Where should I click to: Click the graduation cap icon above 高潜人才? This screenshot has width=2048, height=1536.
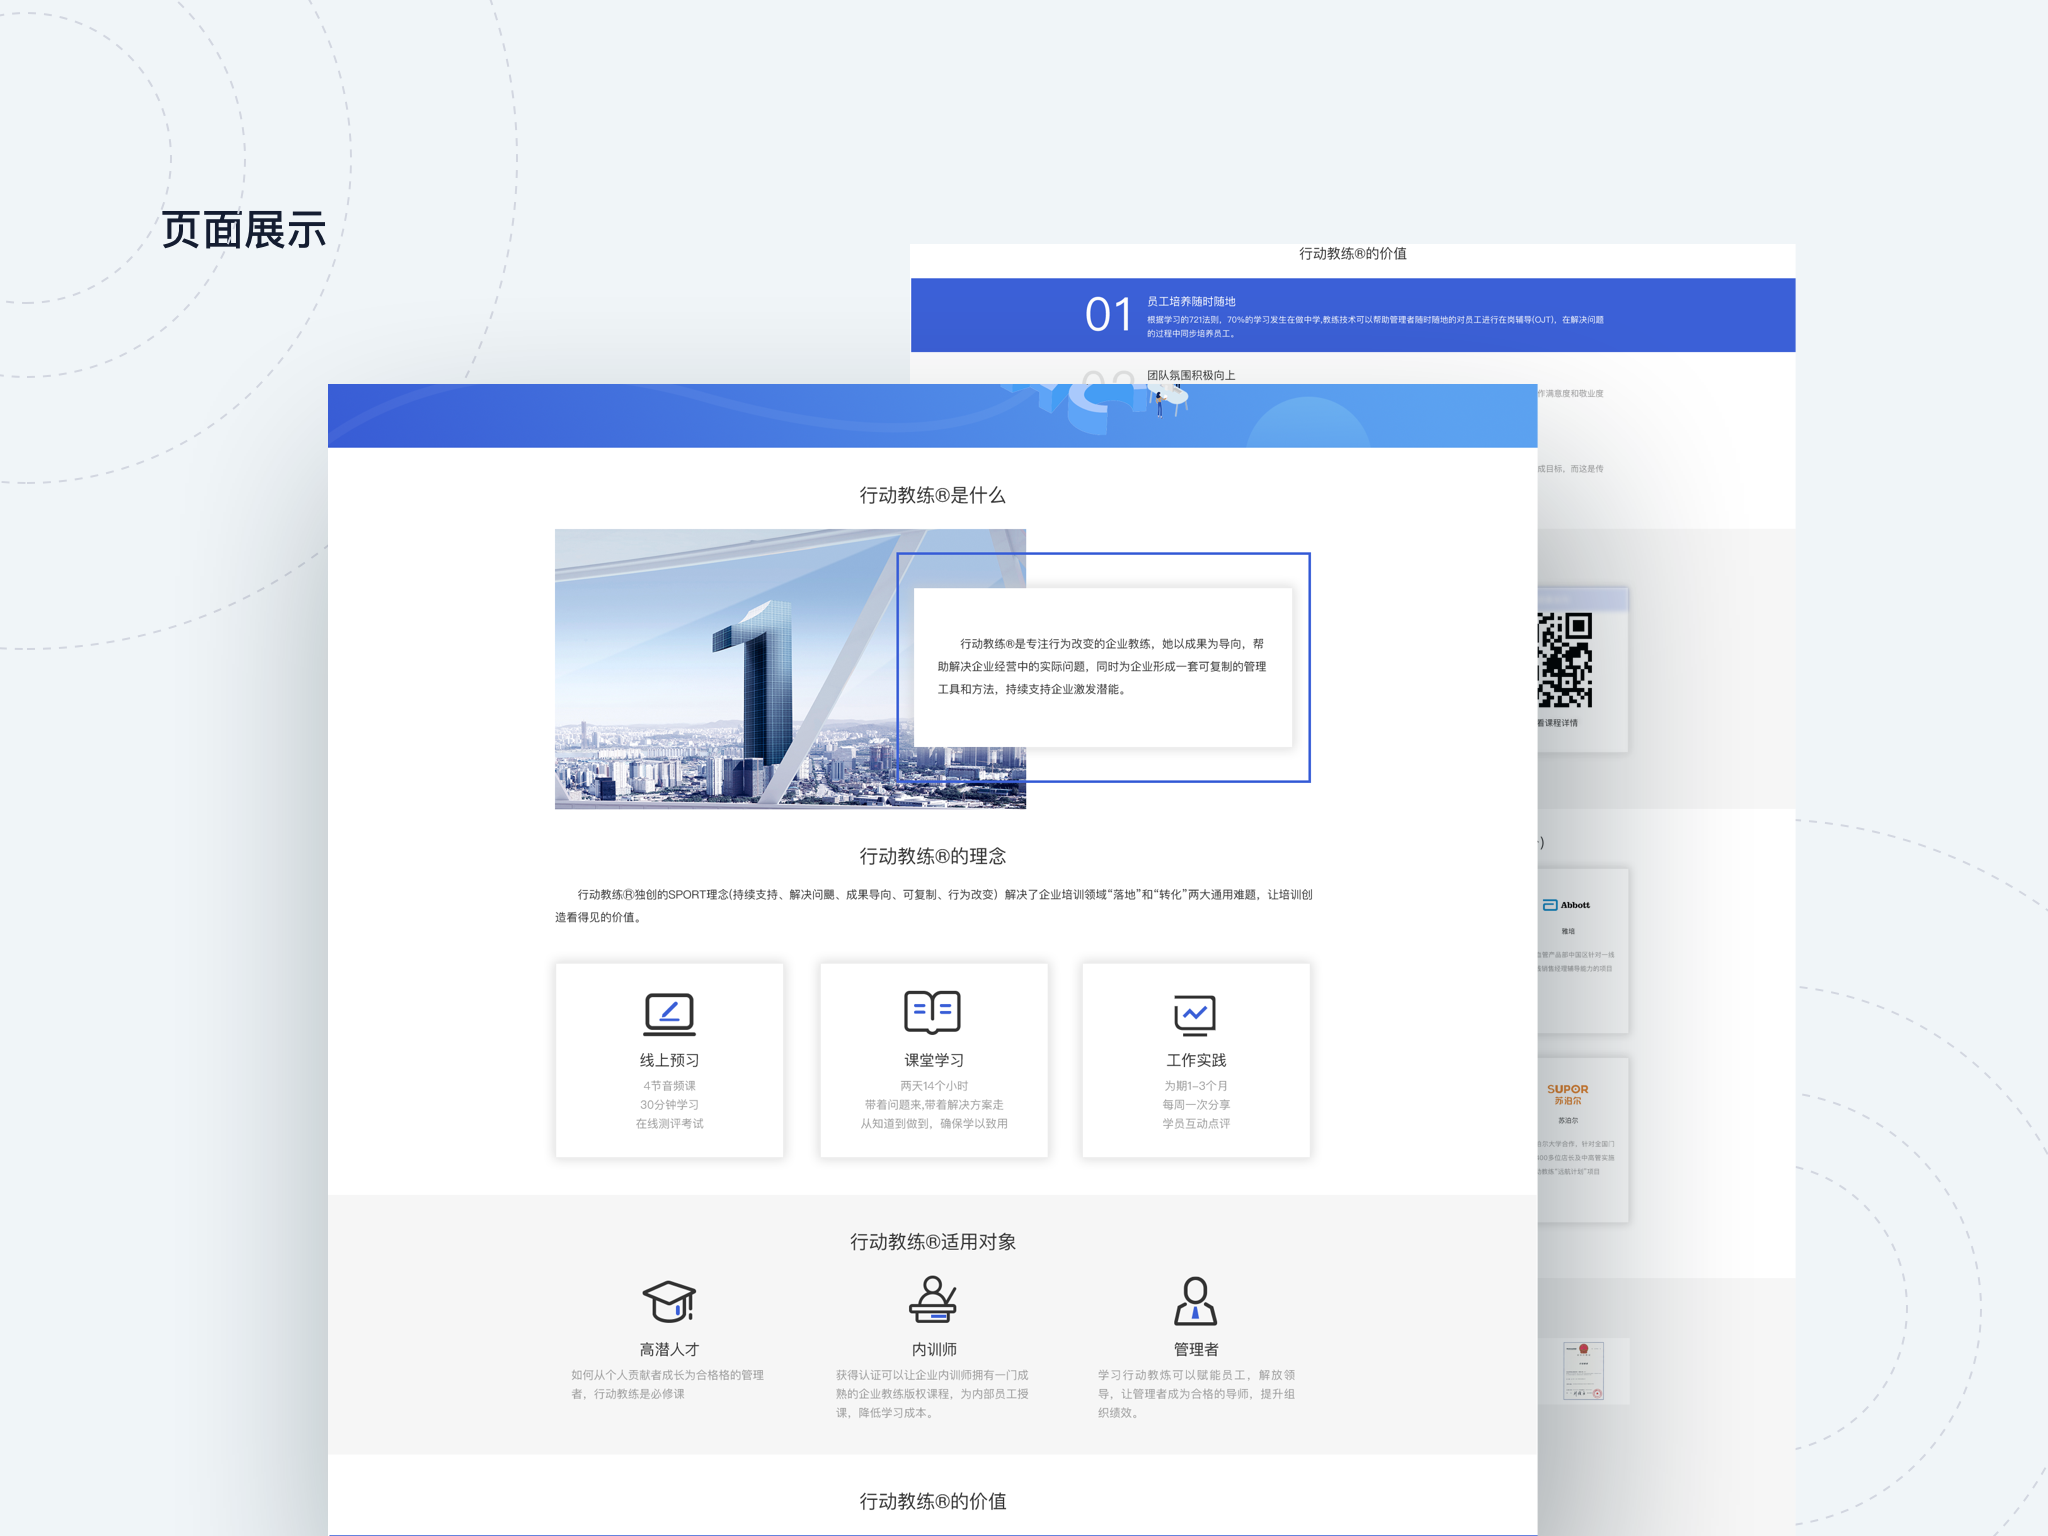coord(669,1301)
